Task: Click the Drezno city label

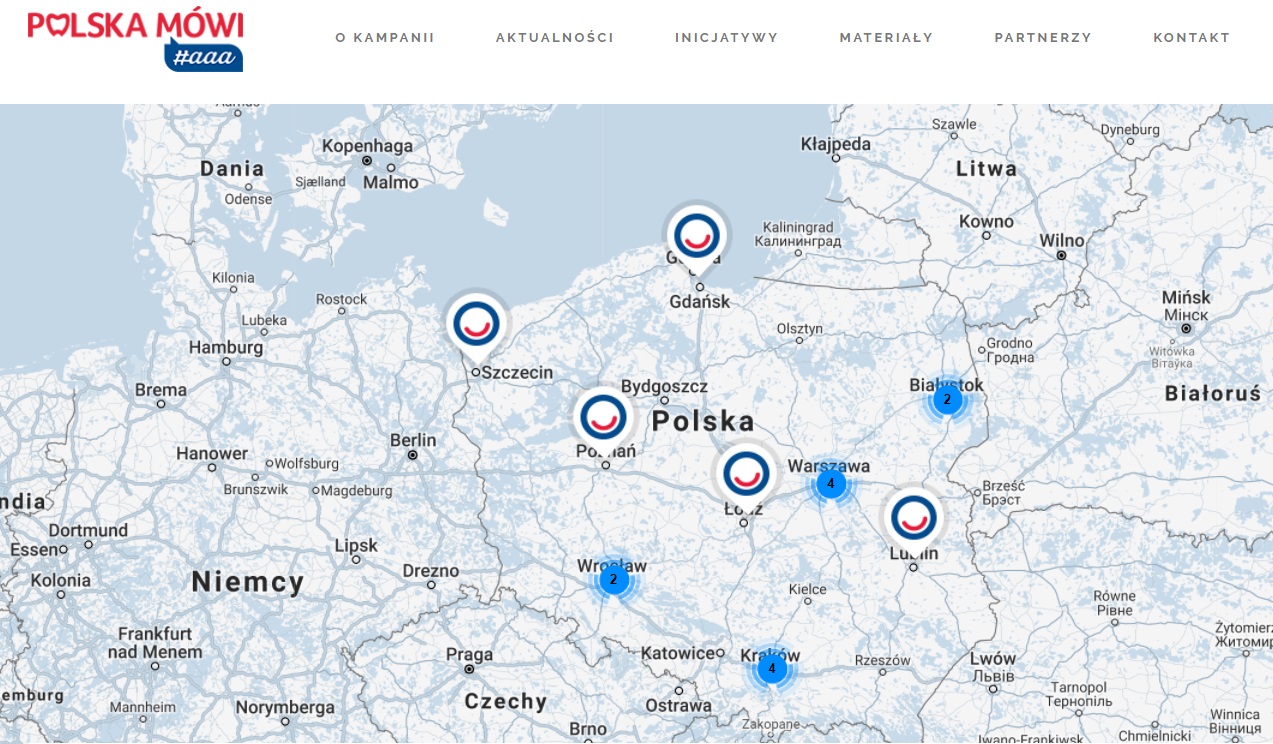Action: click(x=430, y=571)
